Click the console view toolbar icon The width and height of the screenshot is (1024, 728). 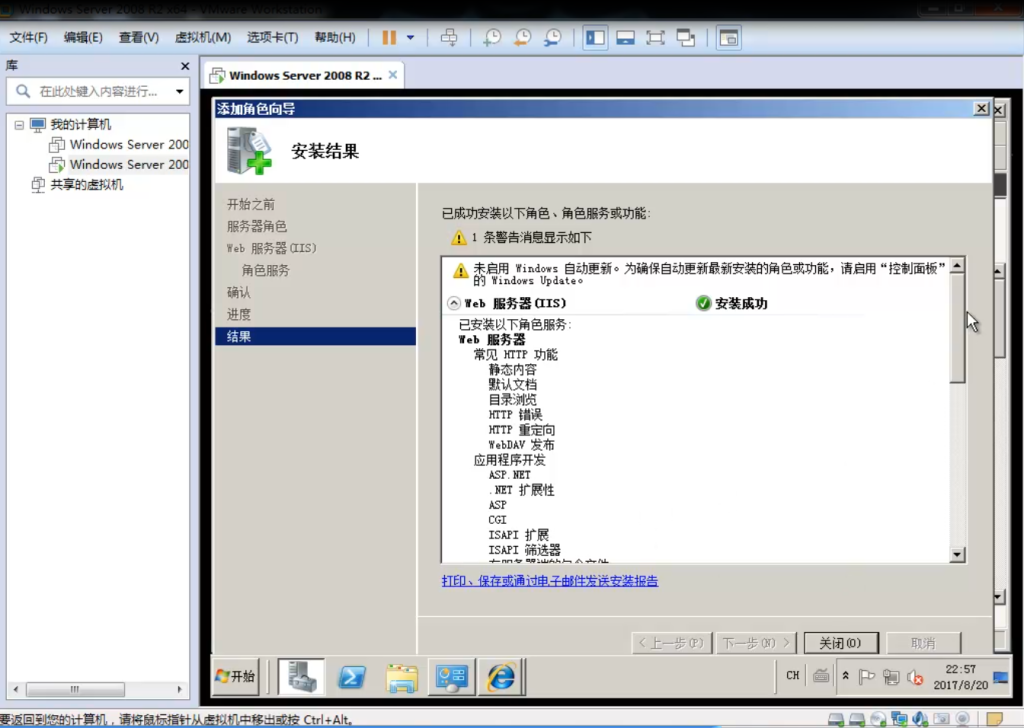coord(728,38)
